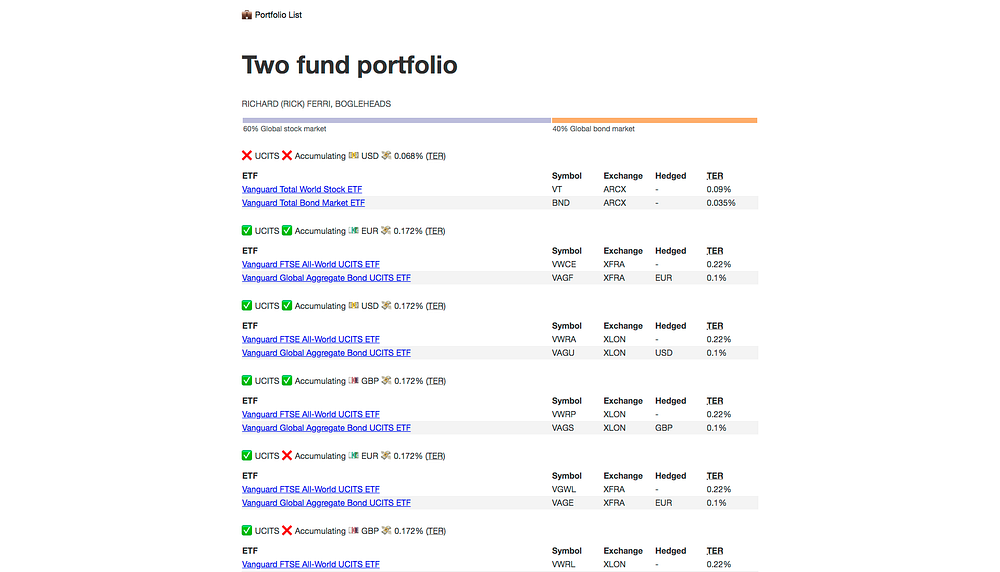Click the green UCITS check in VWRL portfolio
Screen dimensions: 1000x572
click(x=247, y=531)
